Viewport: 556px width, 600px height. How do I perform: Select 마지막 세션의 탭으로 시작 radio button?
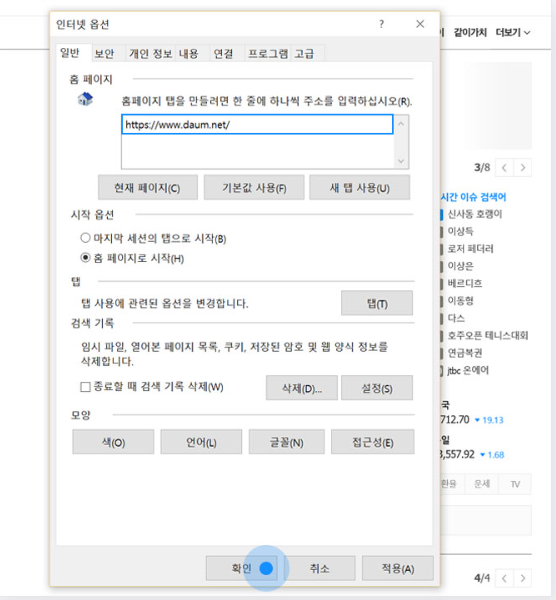(x=85, y=238)
